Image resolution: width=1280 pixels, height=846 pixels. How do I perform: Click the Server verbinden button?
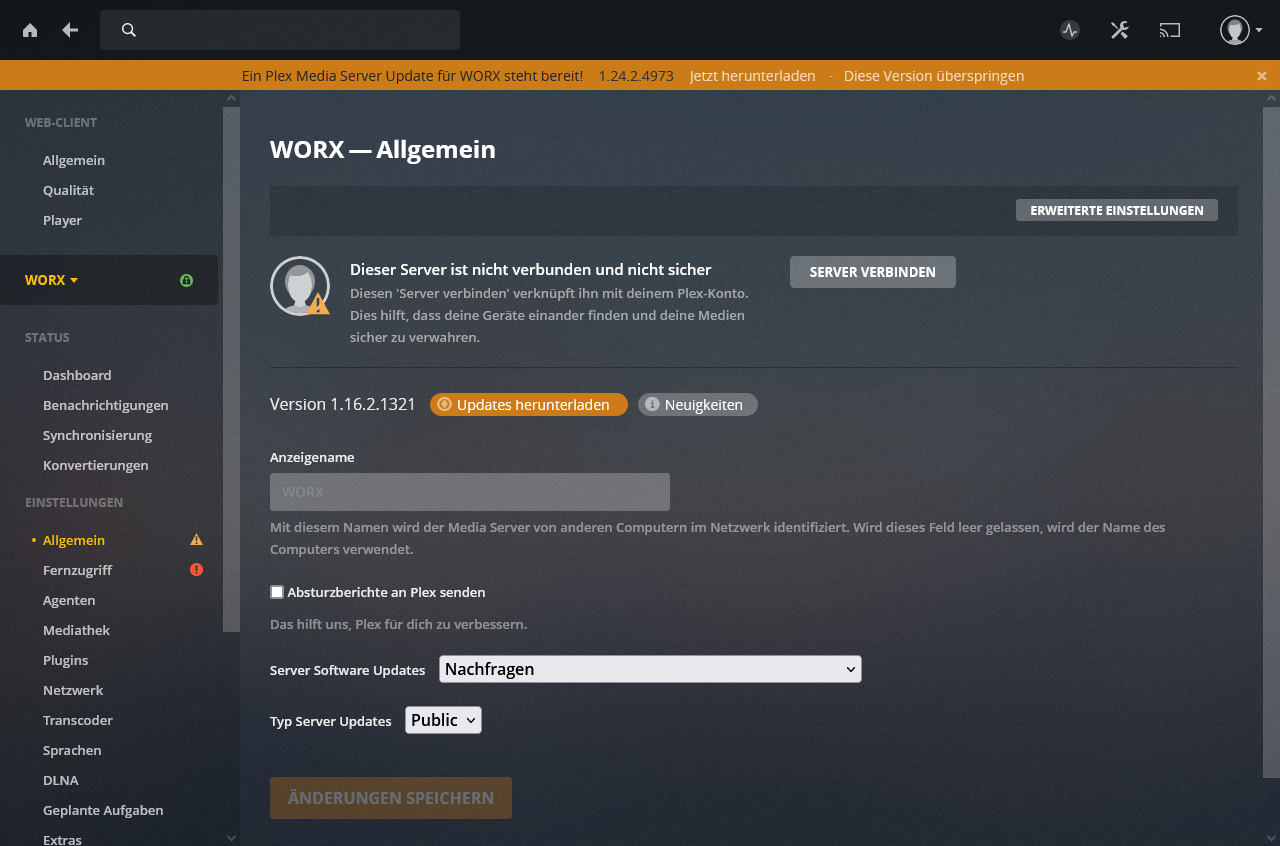873,272
